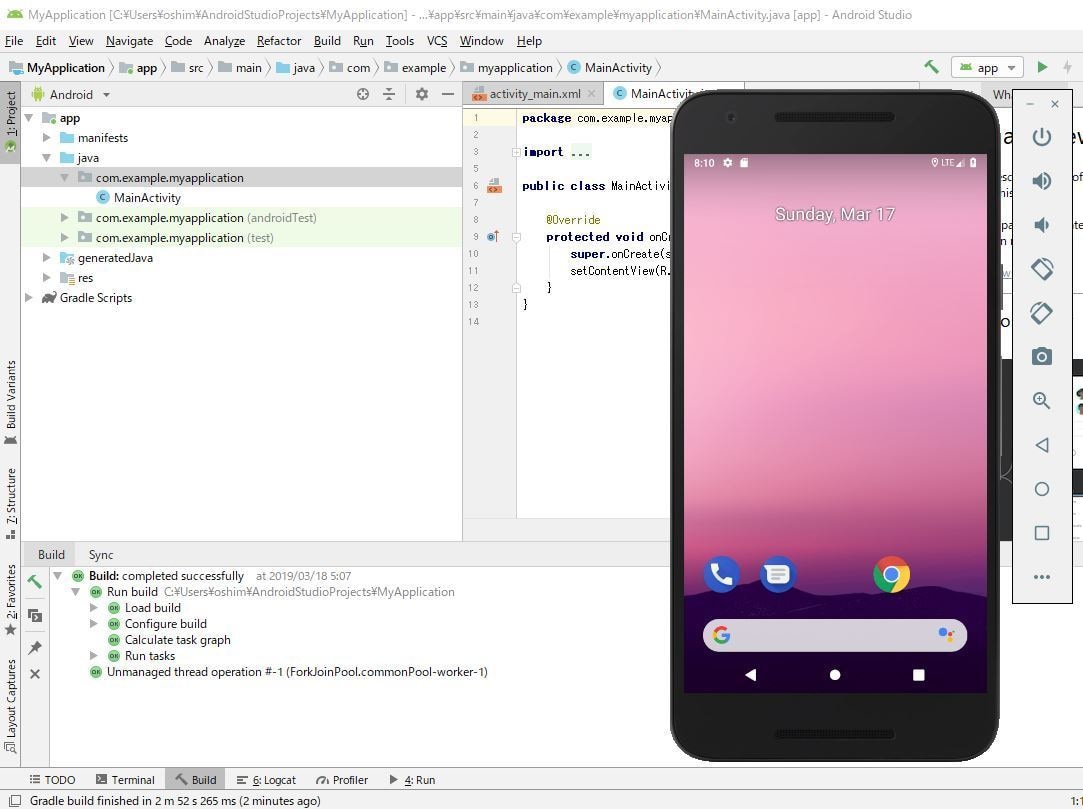Open the Terminal tool window
This screenshot has width=1083, height=809.
pyautogui.click(x=125, y=780)
